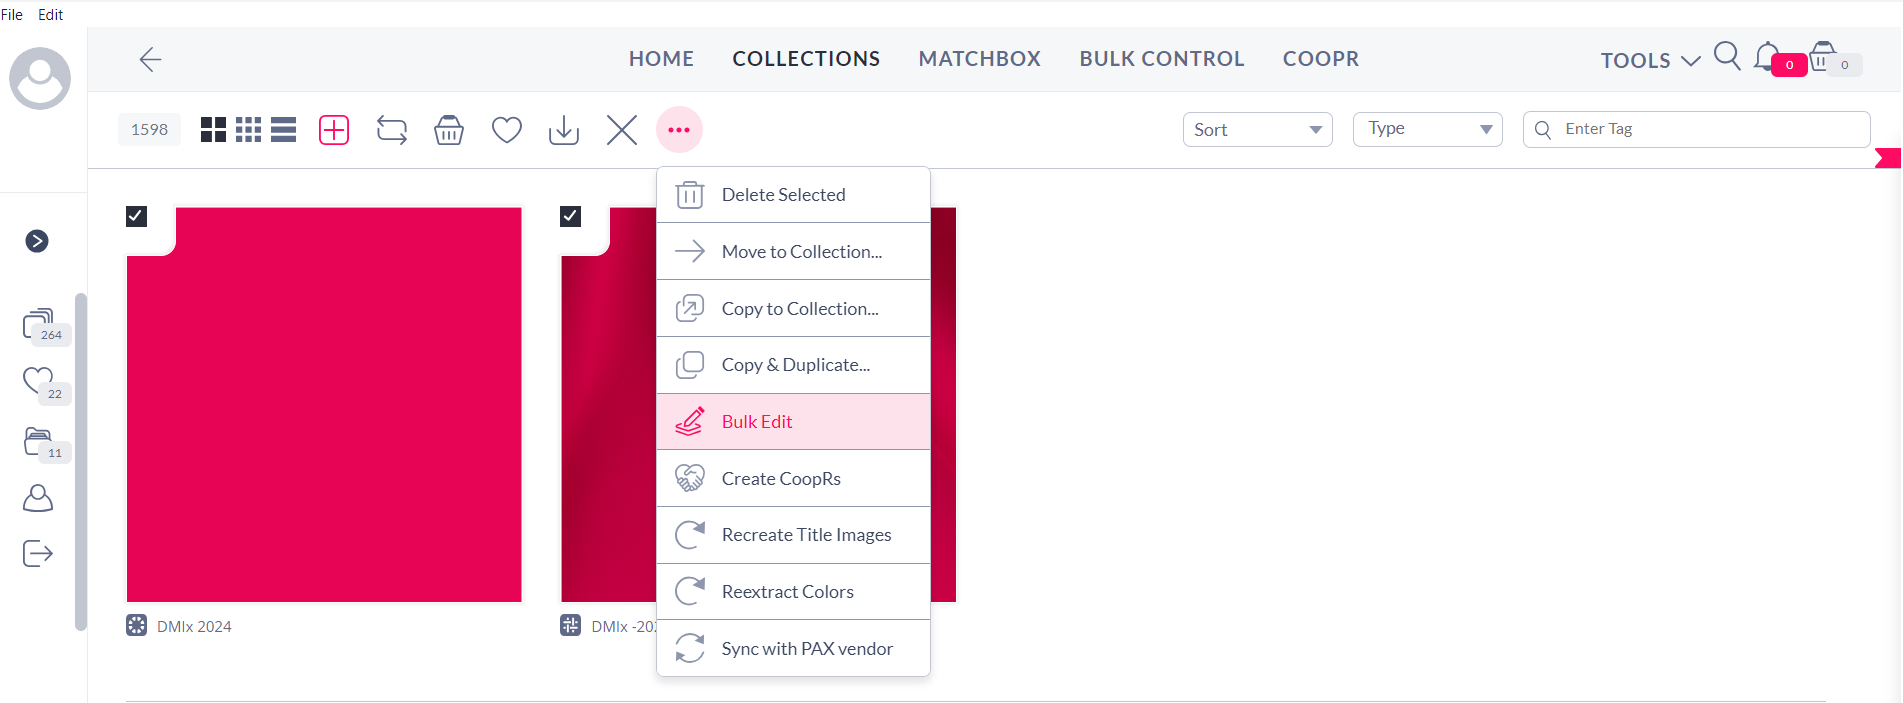Click type icon beside DMIx 2024 label

click(x=137, y=626)
